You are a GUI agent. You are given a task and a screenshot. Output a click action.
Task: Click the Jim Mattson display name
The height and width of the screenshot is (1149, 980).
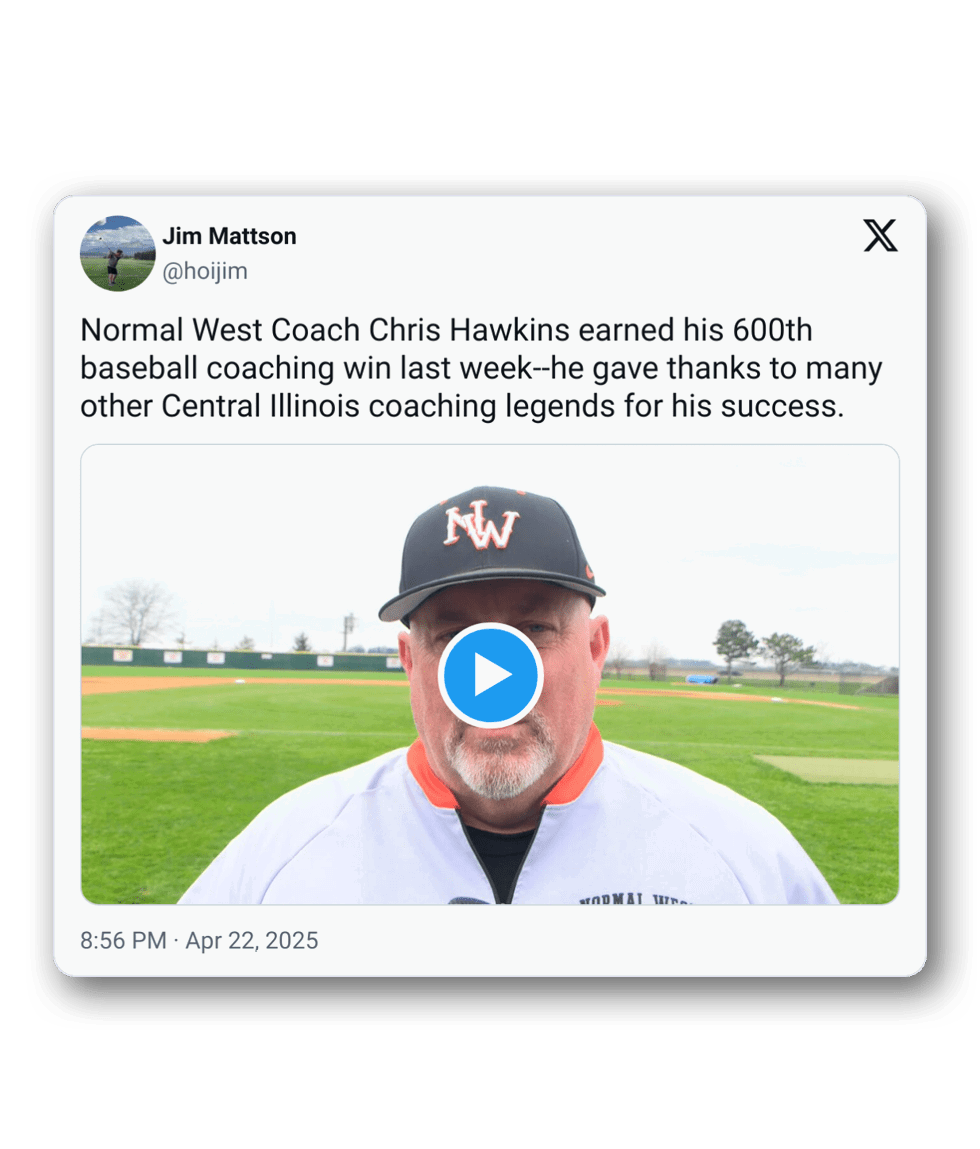click(x=229, y=236)
